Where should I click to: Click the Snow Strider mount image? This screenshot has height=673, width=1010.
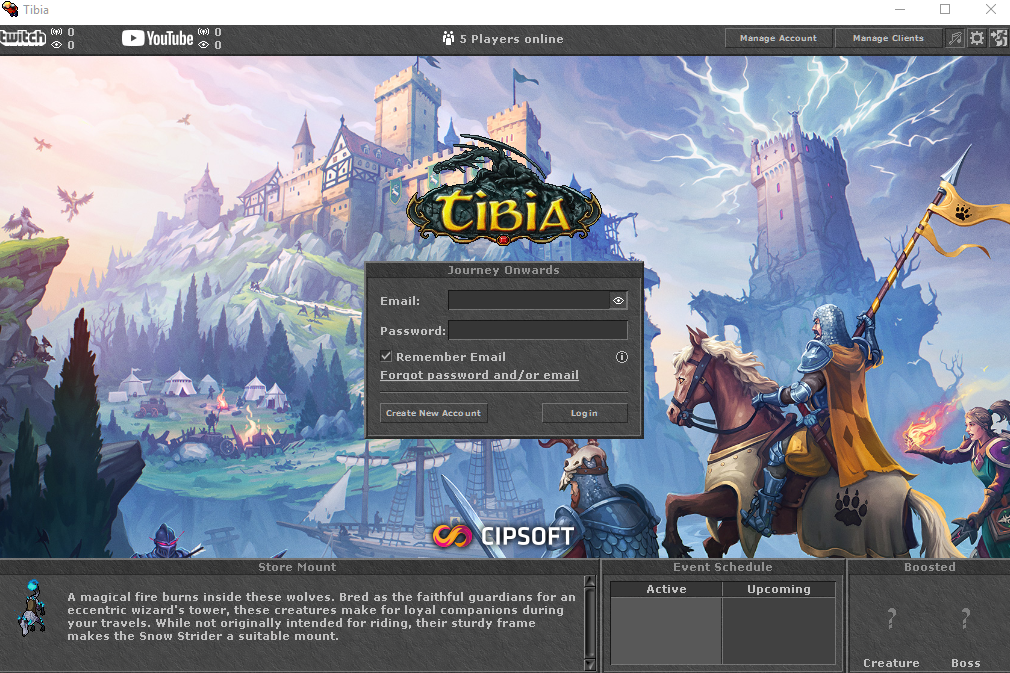click(32, 608)
